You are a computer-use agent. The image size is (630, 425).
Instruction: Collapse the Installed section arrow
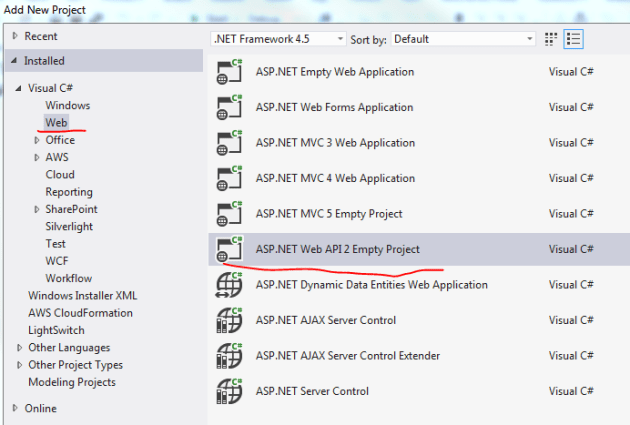[14, 60]
